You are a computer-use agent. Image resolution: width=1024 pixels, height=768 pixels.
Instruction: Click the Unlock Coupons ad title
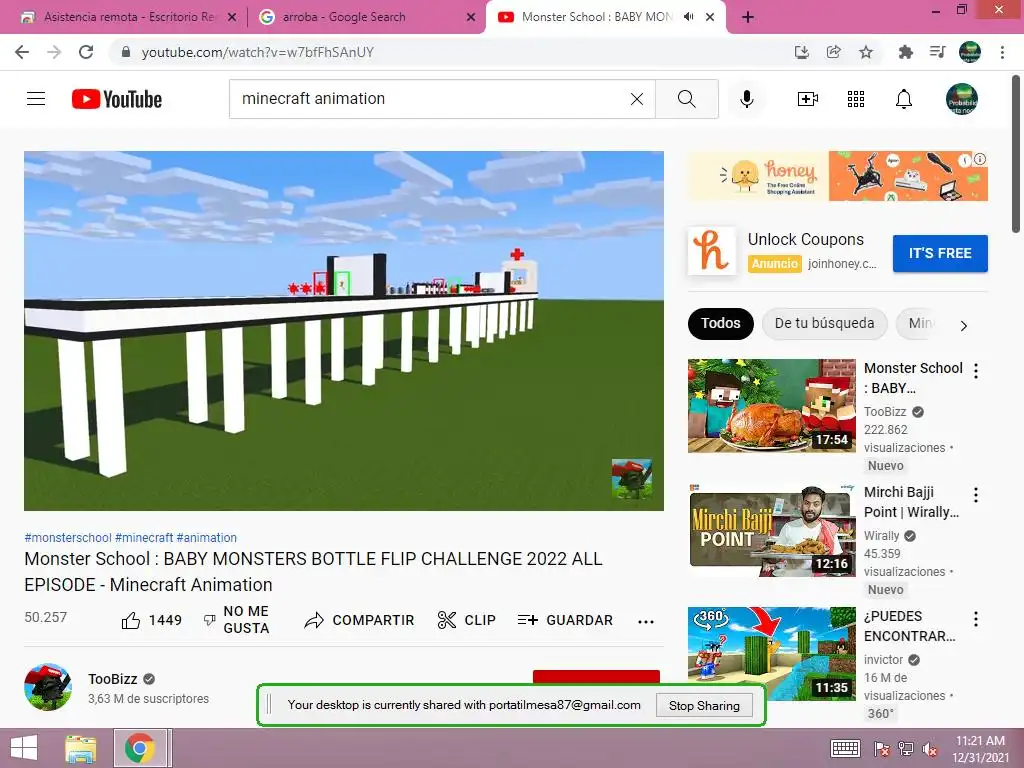tap(805, 240)
